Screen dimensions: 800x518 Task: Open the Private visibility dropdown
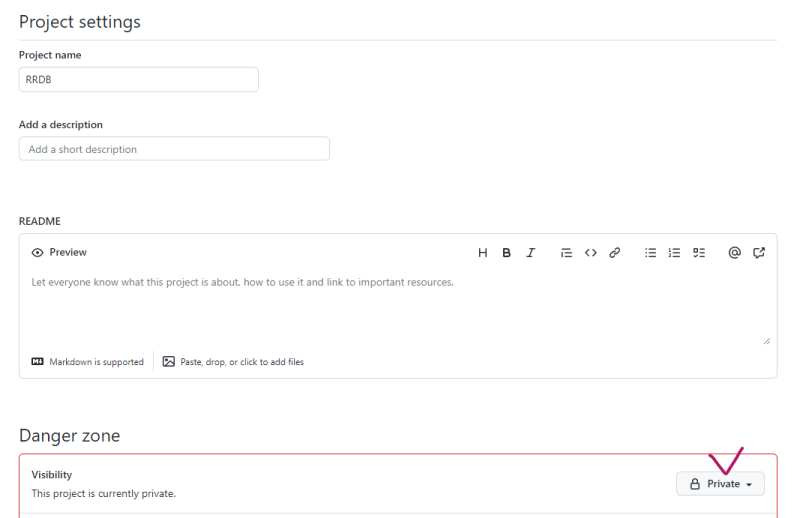[x=720, y=484]
